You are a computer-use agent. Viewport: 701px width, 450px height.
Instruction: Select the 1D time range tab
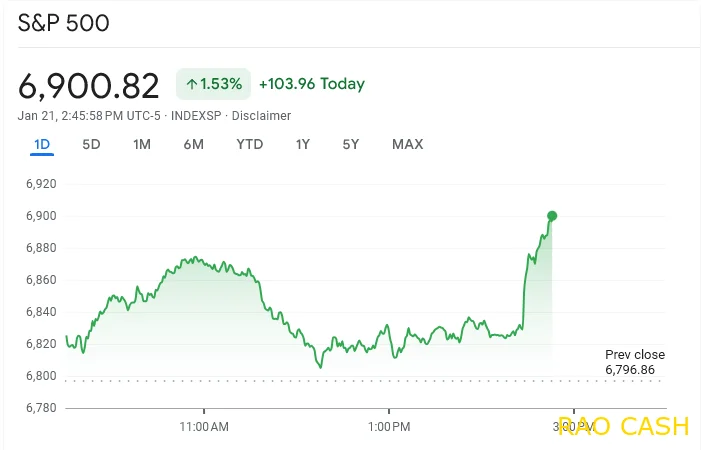pos(42,144)
